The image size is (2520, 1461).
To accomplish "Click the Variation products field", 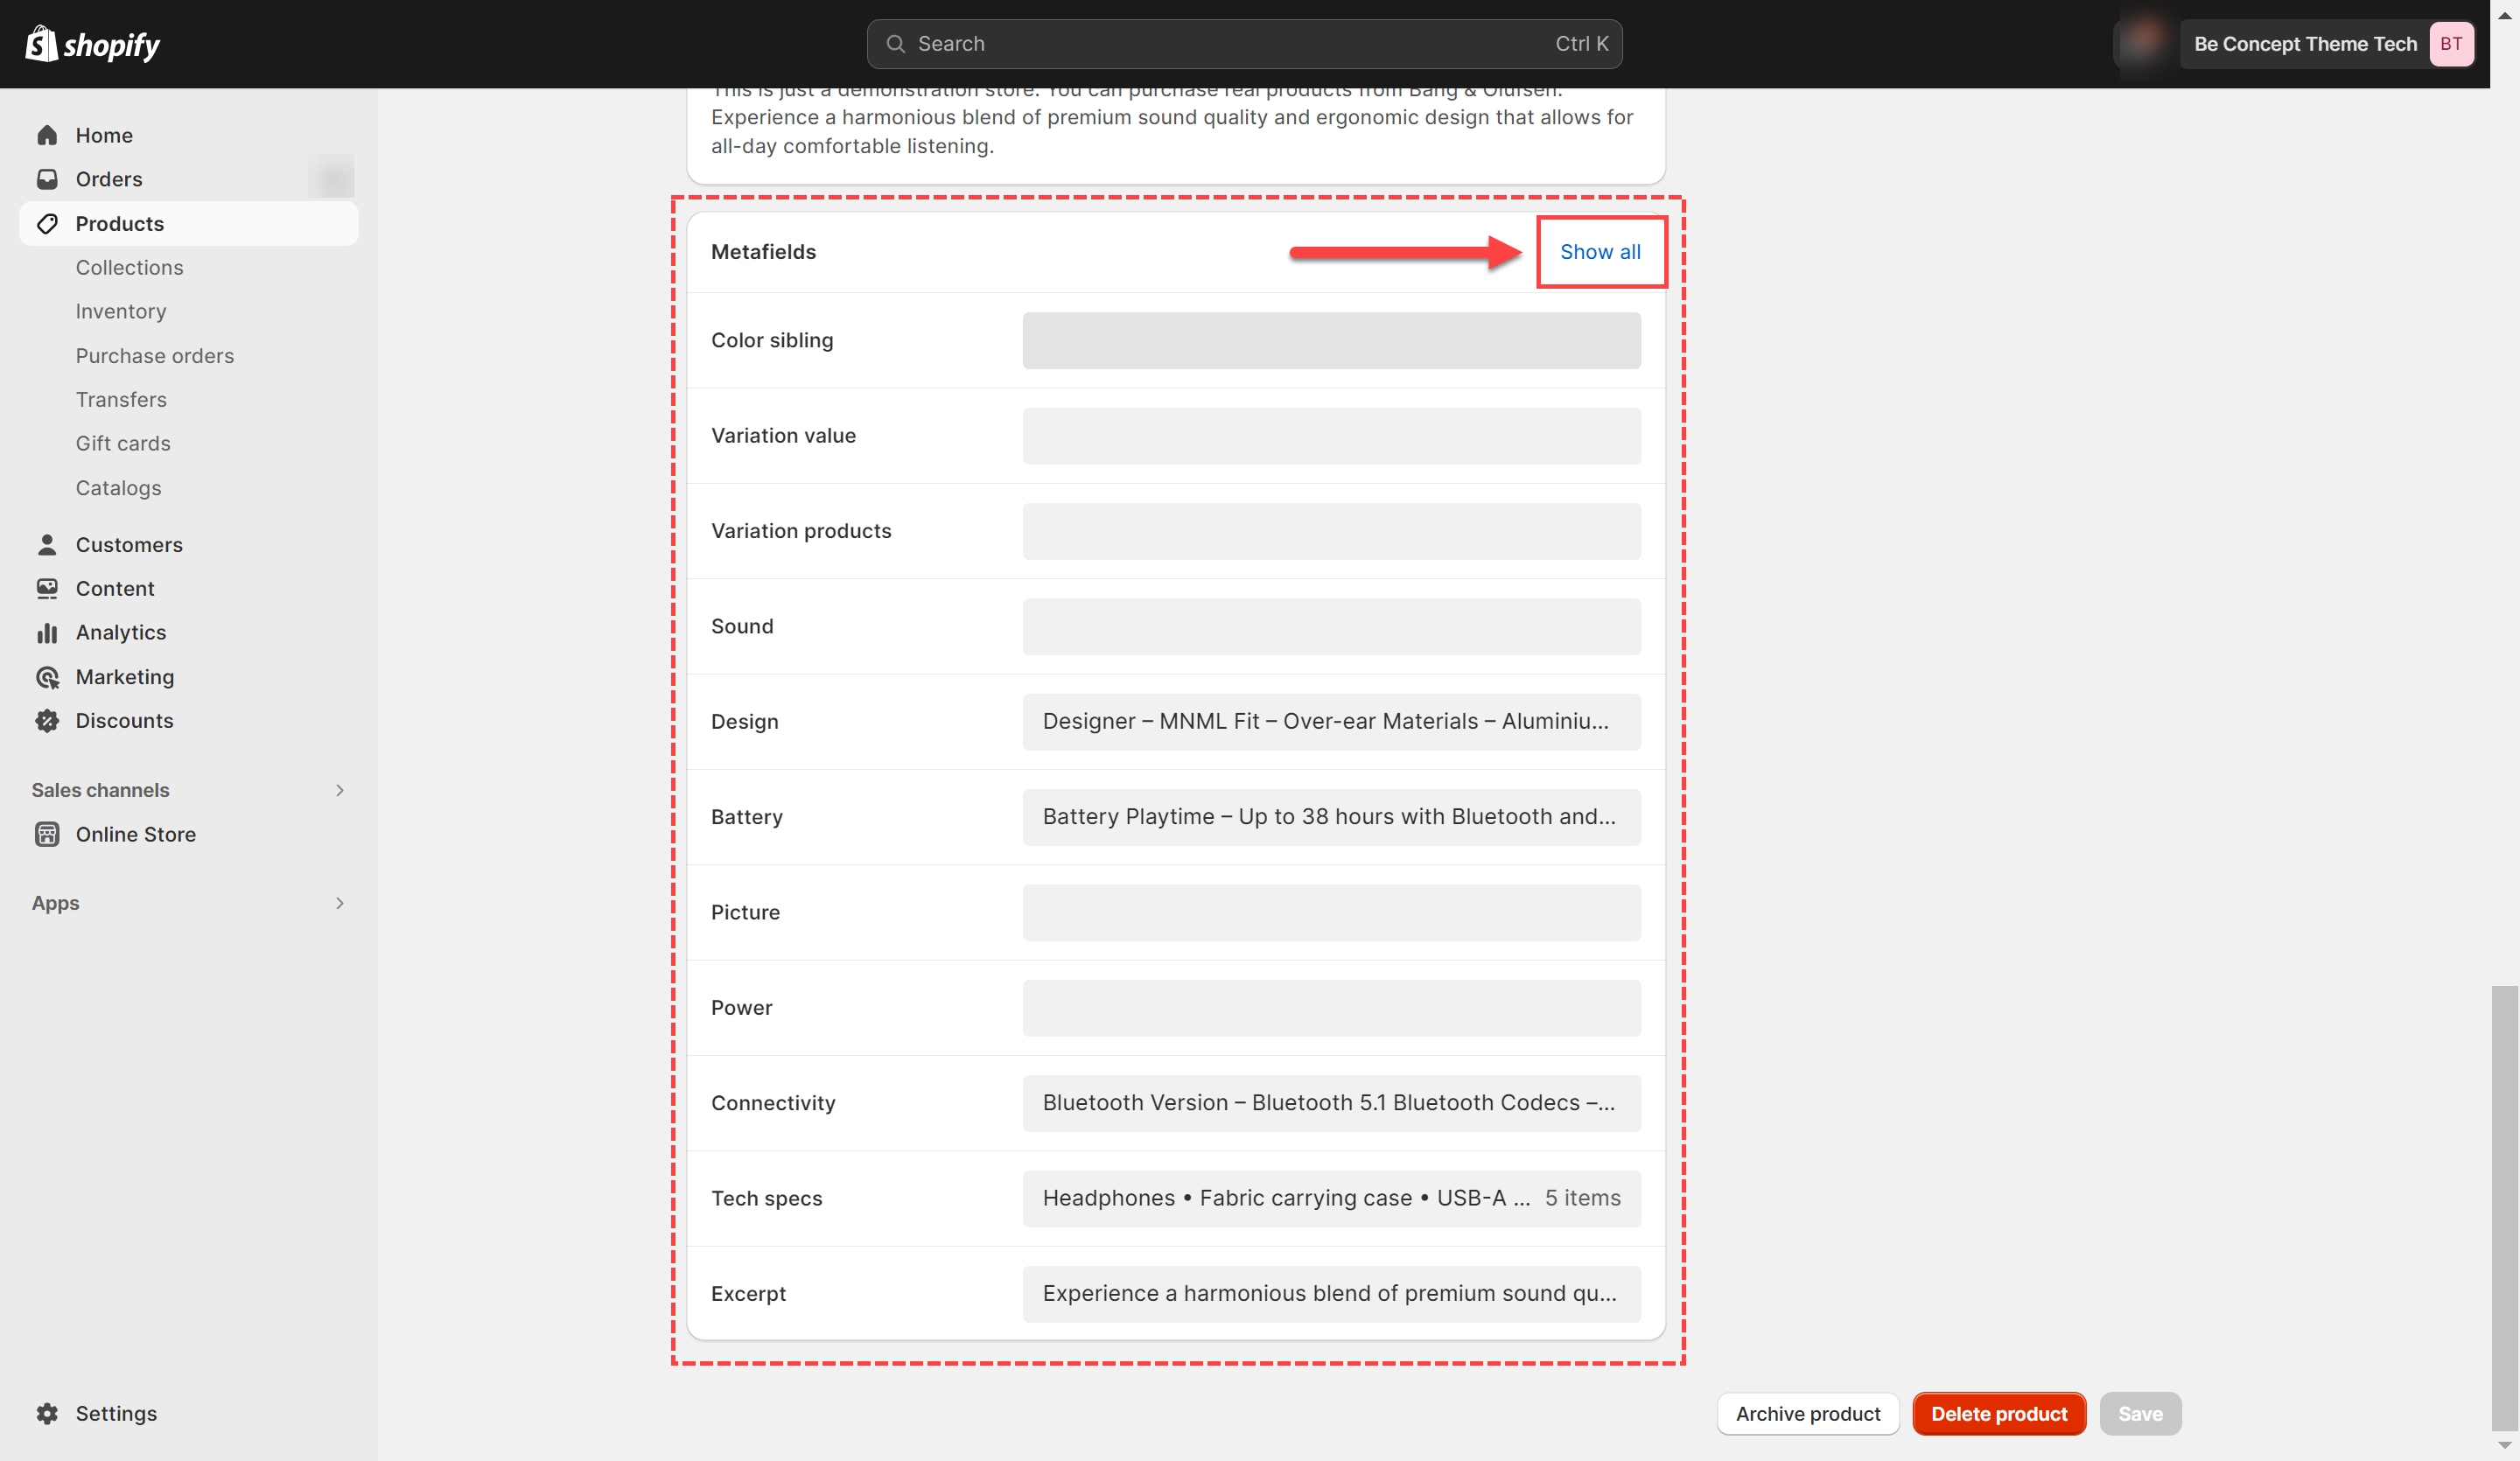I will tap(1331, 531).
